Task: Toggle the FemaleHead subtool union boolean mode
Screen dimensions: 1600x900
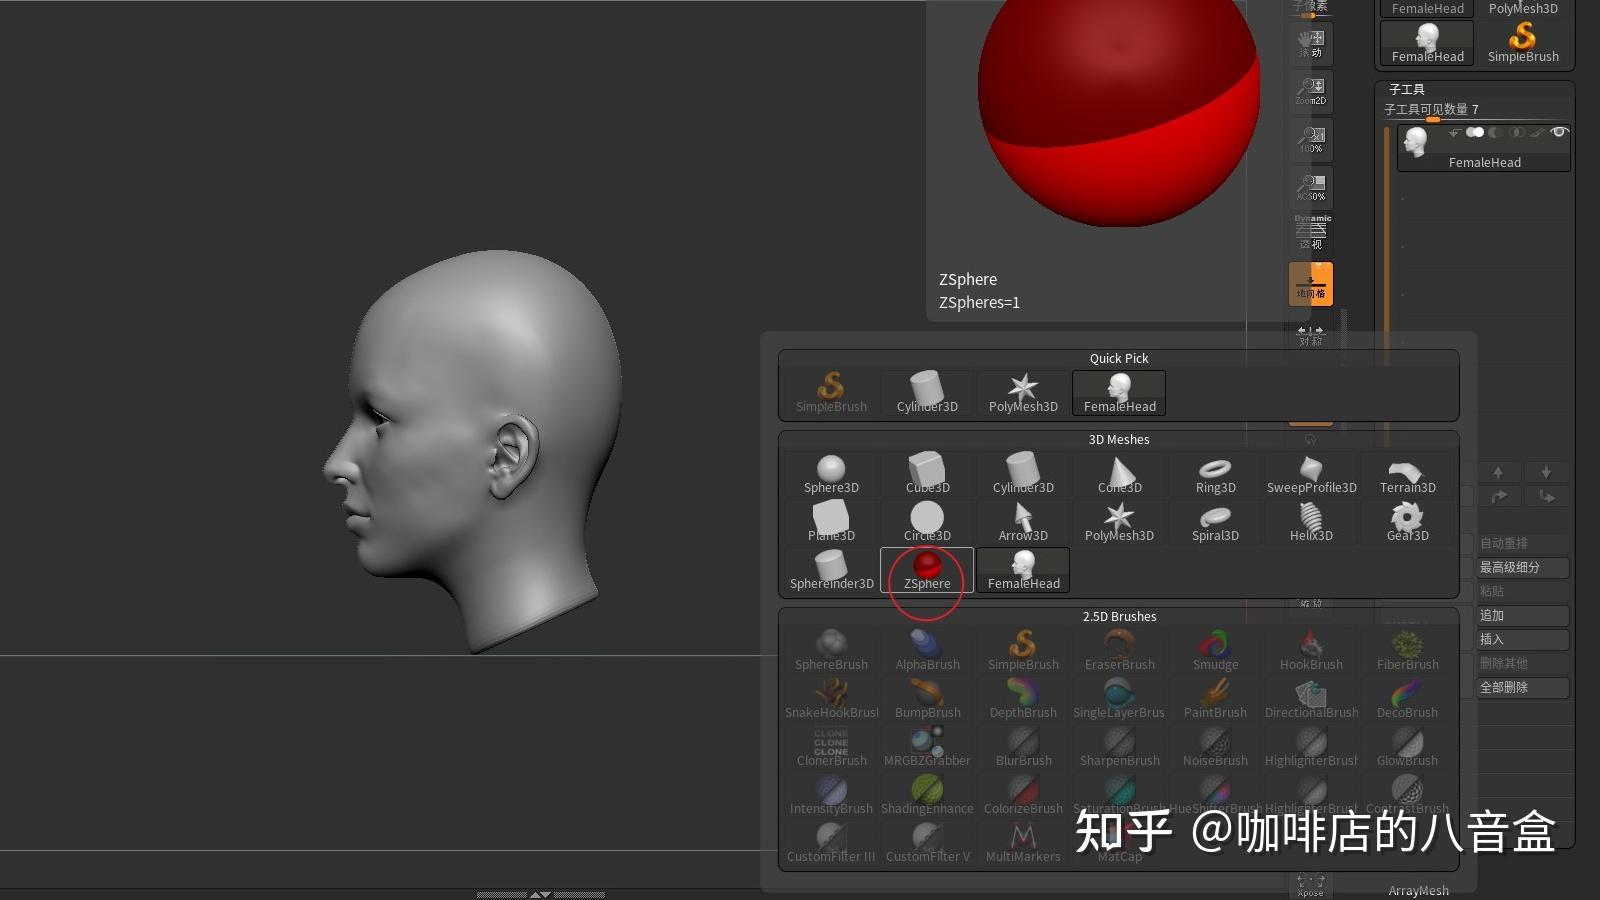Action: pyautogui.click(x=1475, y=132)
